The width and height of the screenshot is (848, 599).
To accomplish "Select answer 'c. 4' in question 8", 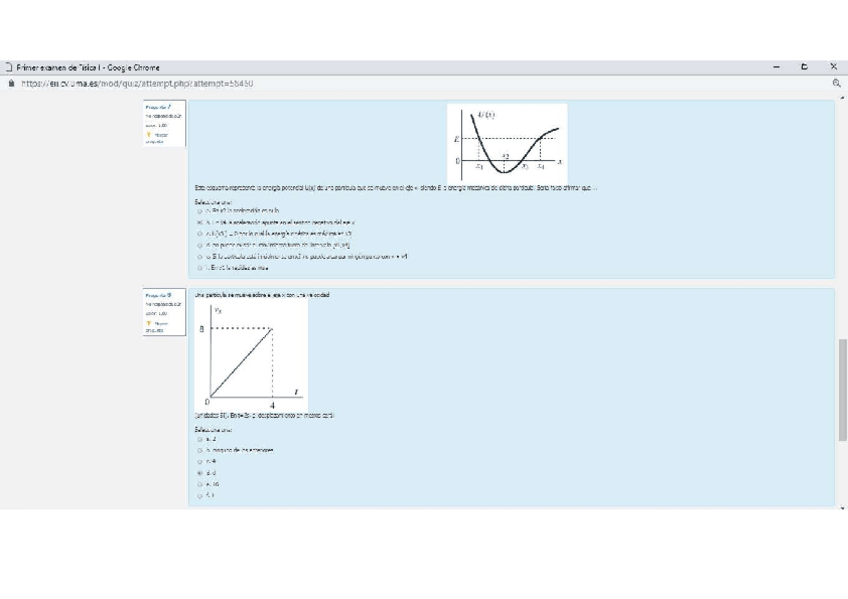I will click(x=200, y=462).
